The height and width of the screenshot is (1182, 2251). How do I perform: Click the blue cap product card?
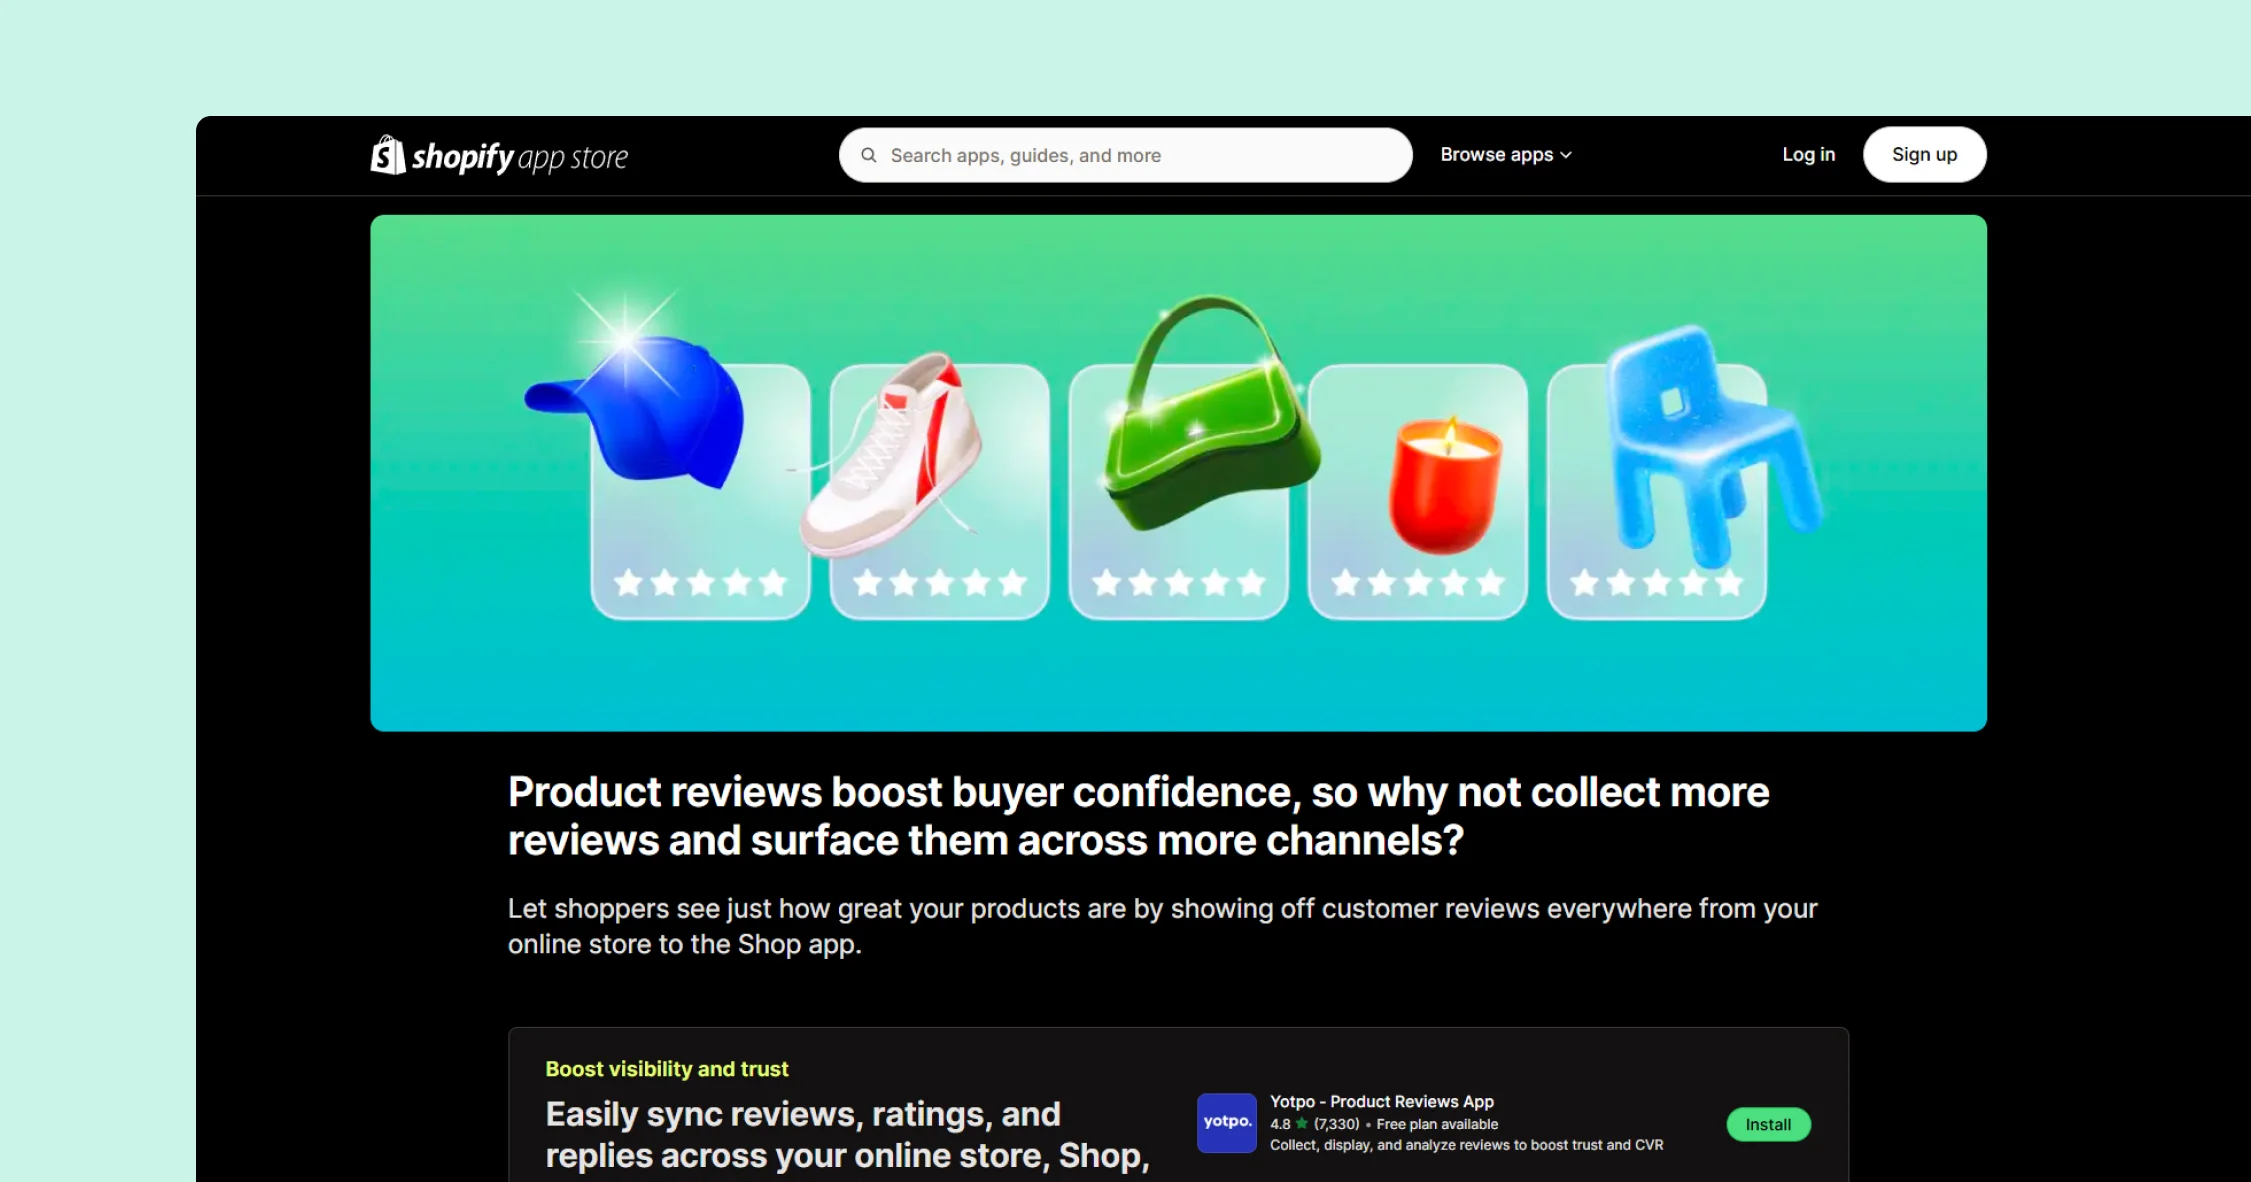click(x=699, y=490)
